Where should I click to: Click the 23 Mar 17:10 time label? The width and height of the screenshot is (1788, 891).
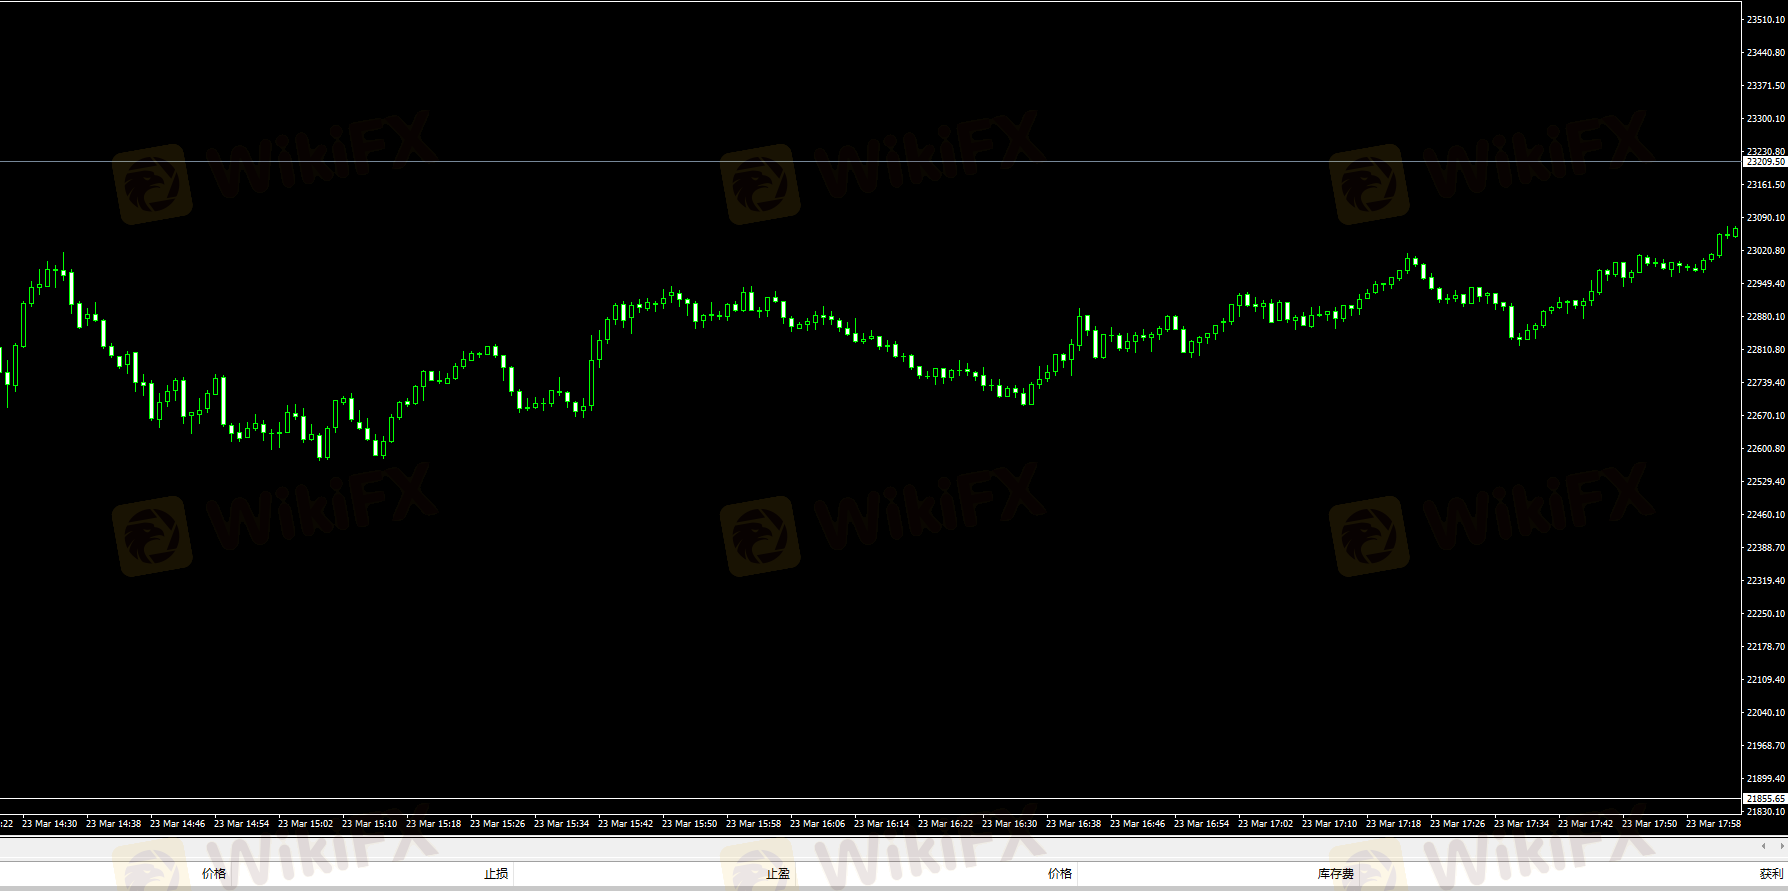[x=1330, y=824]
